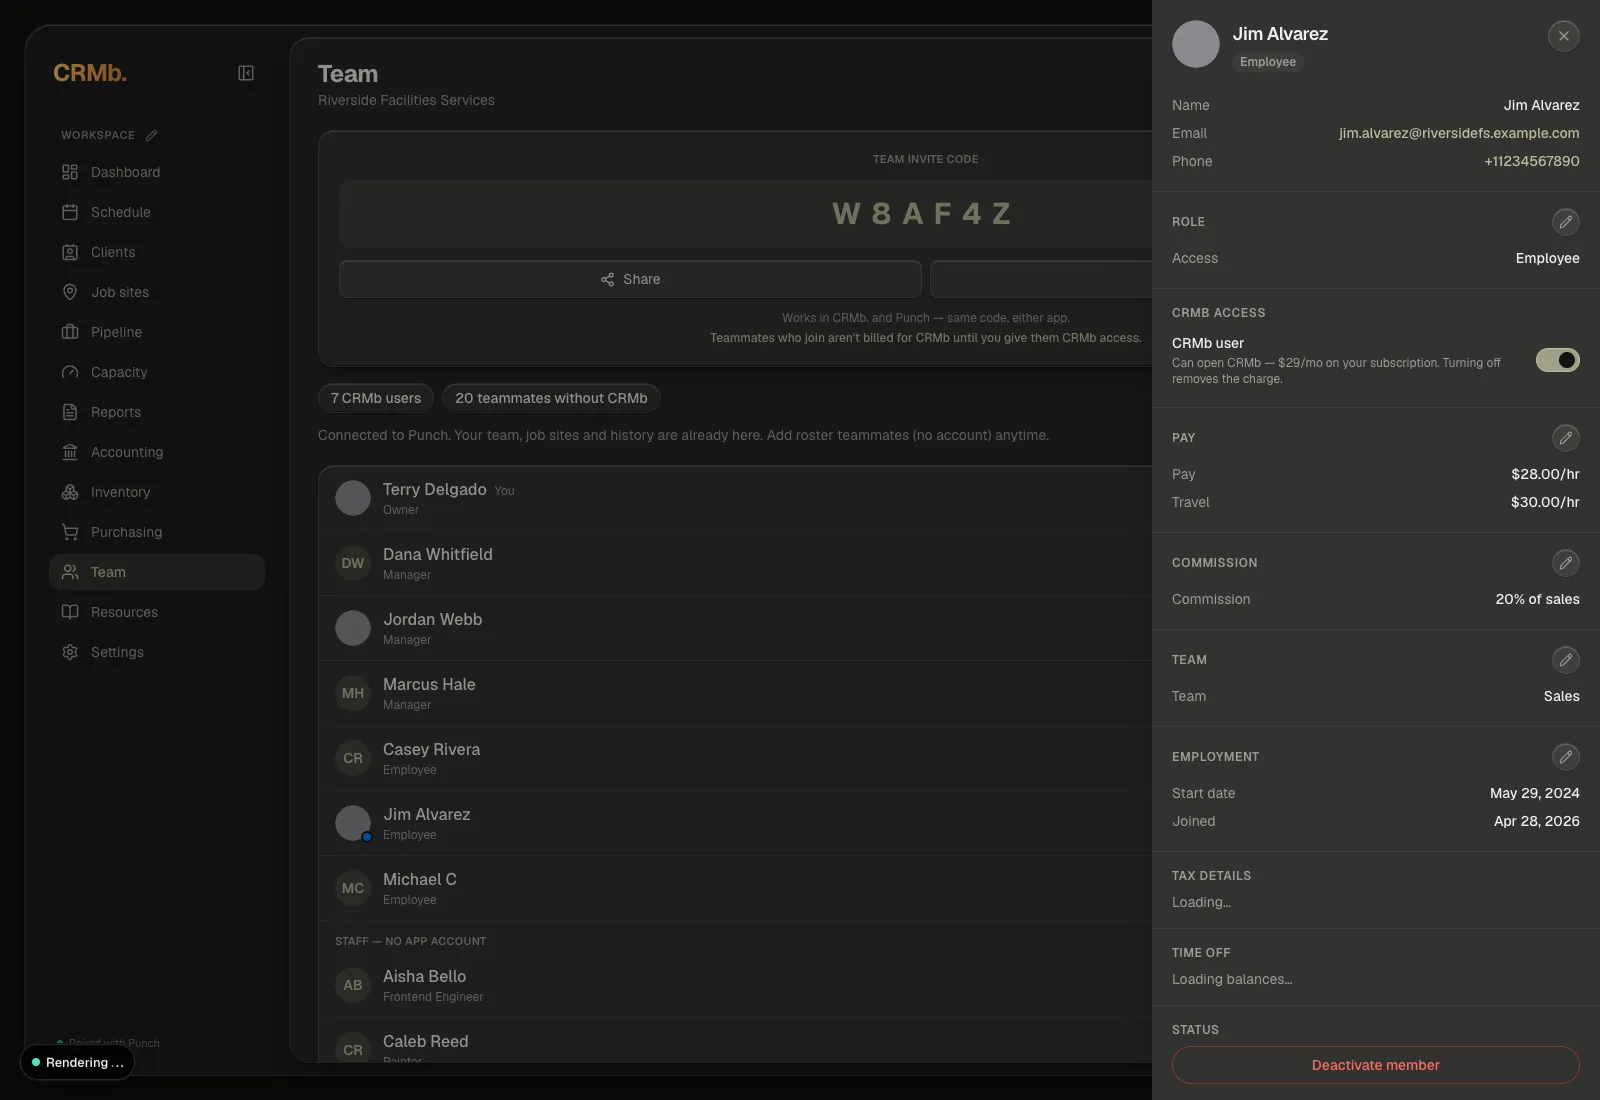
Task: Select Marcus Hale in the team list
Action: (736, 693)
